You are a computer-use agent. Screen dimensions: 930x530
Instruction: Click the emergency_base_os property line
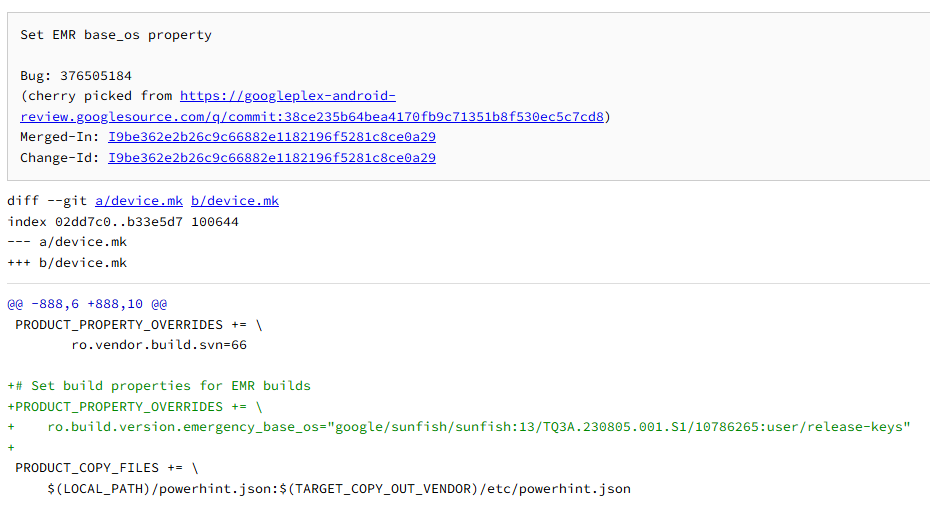tap(478, 427)
